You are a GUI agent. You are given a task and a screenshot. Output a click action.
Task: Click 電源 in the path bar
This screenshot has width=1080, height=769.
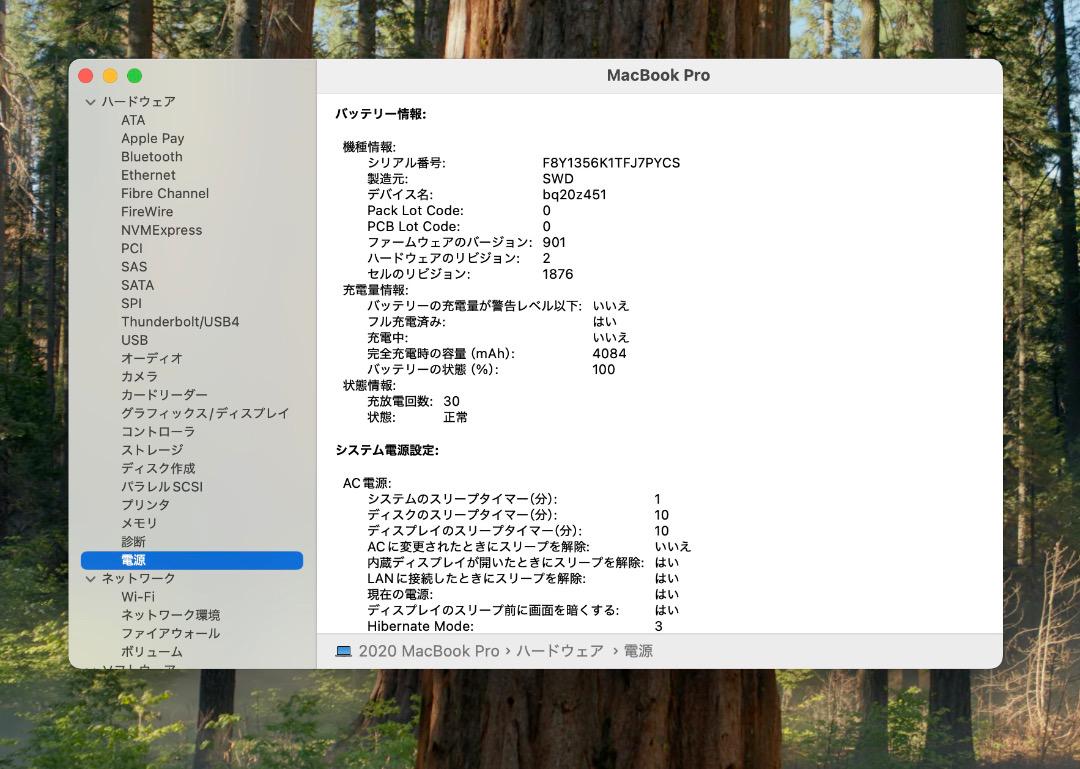click(638, 651)
